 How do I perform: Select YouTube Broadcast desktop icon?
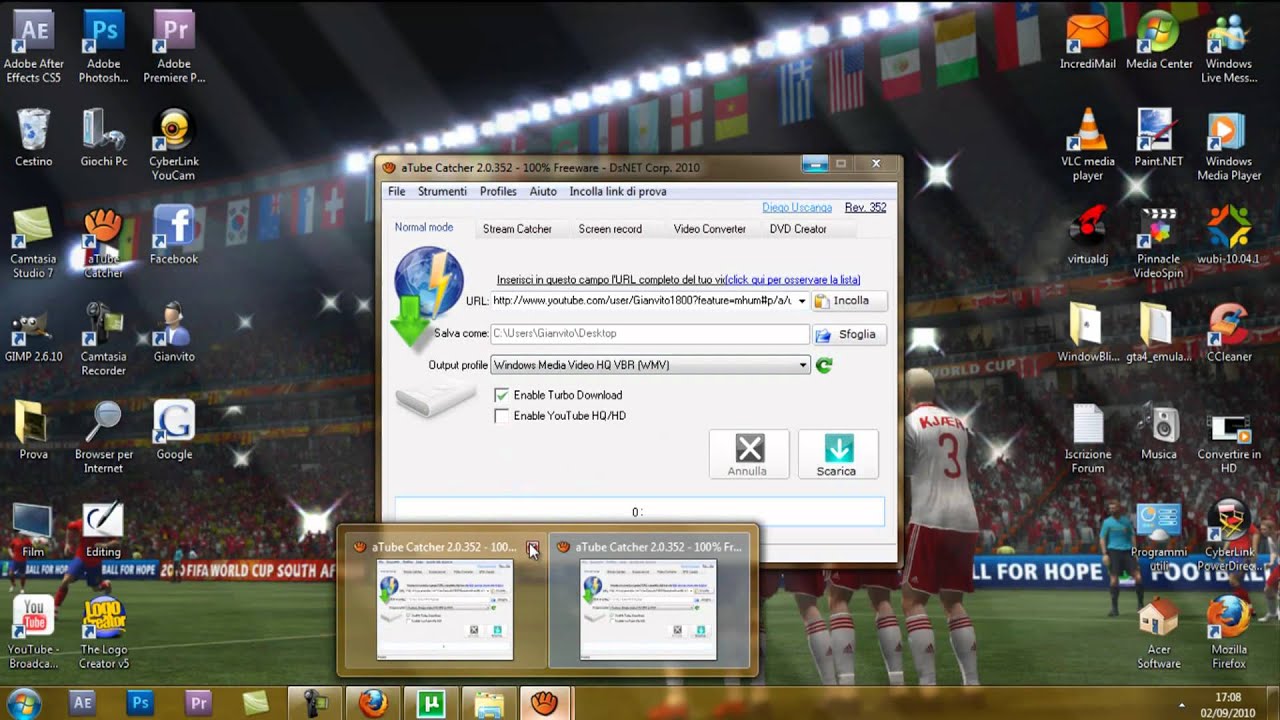click(x=34, y=633)
